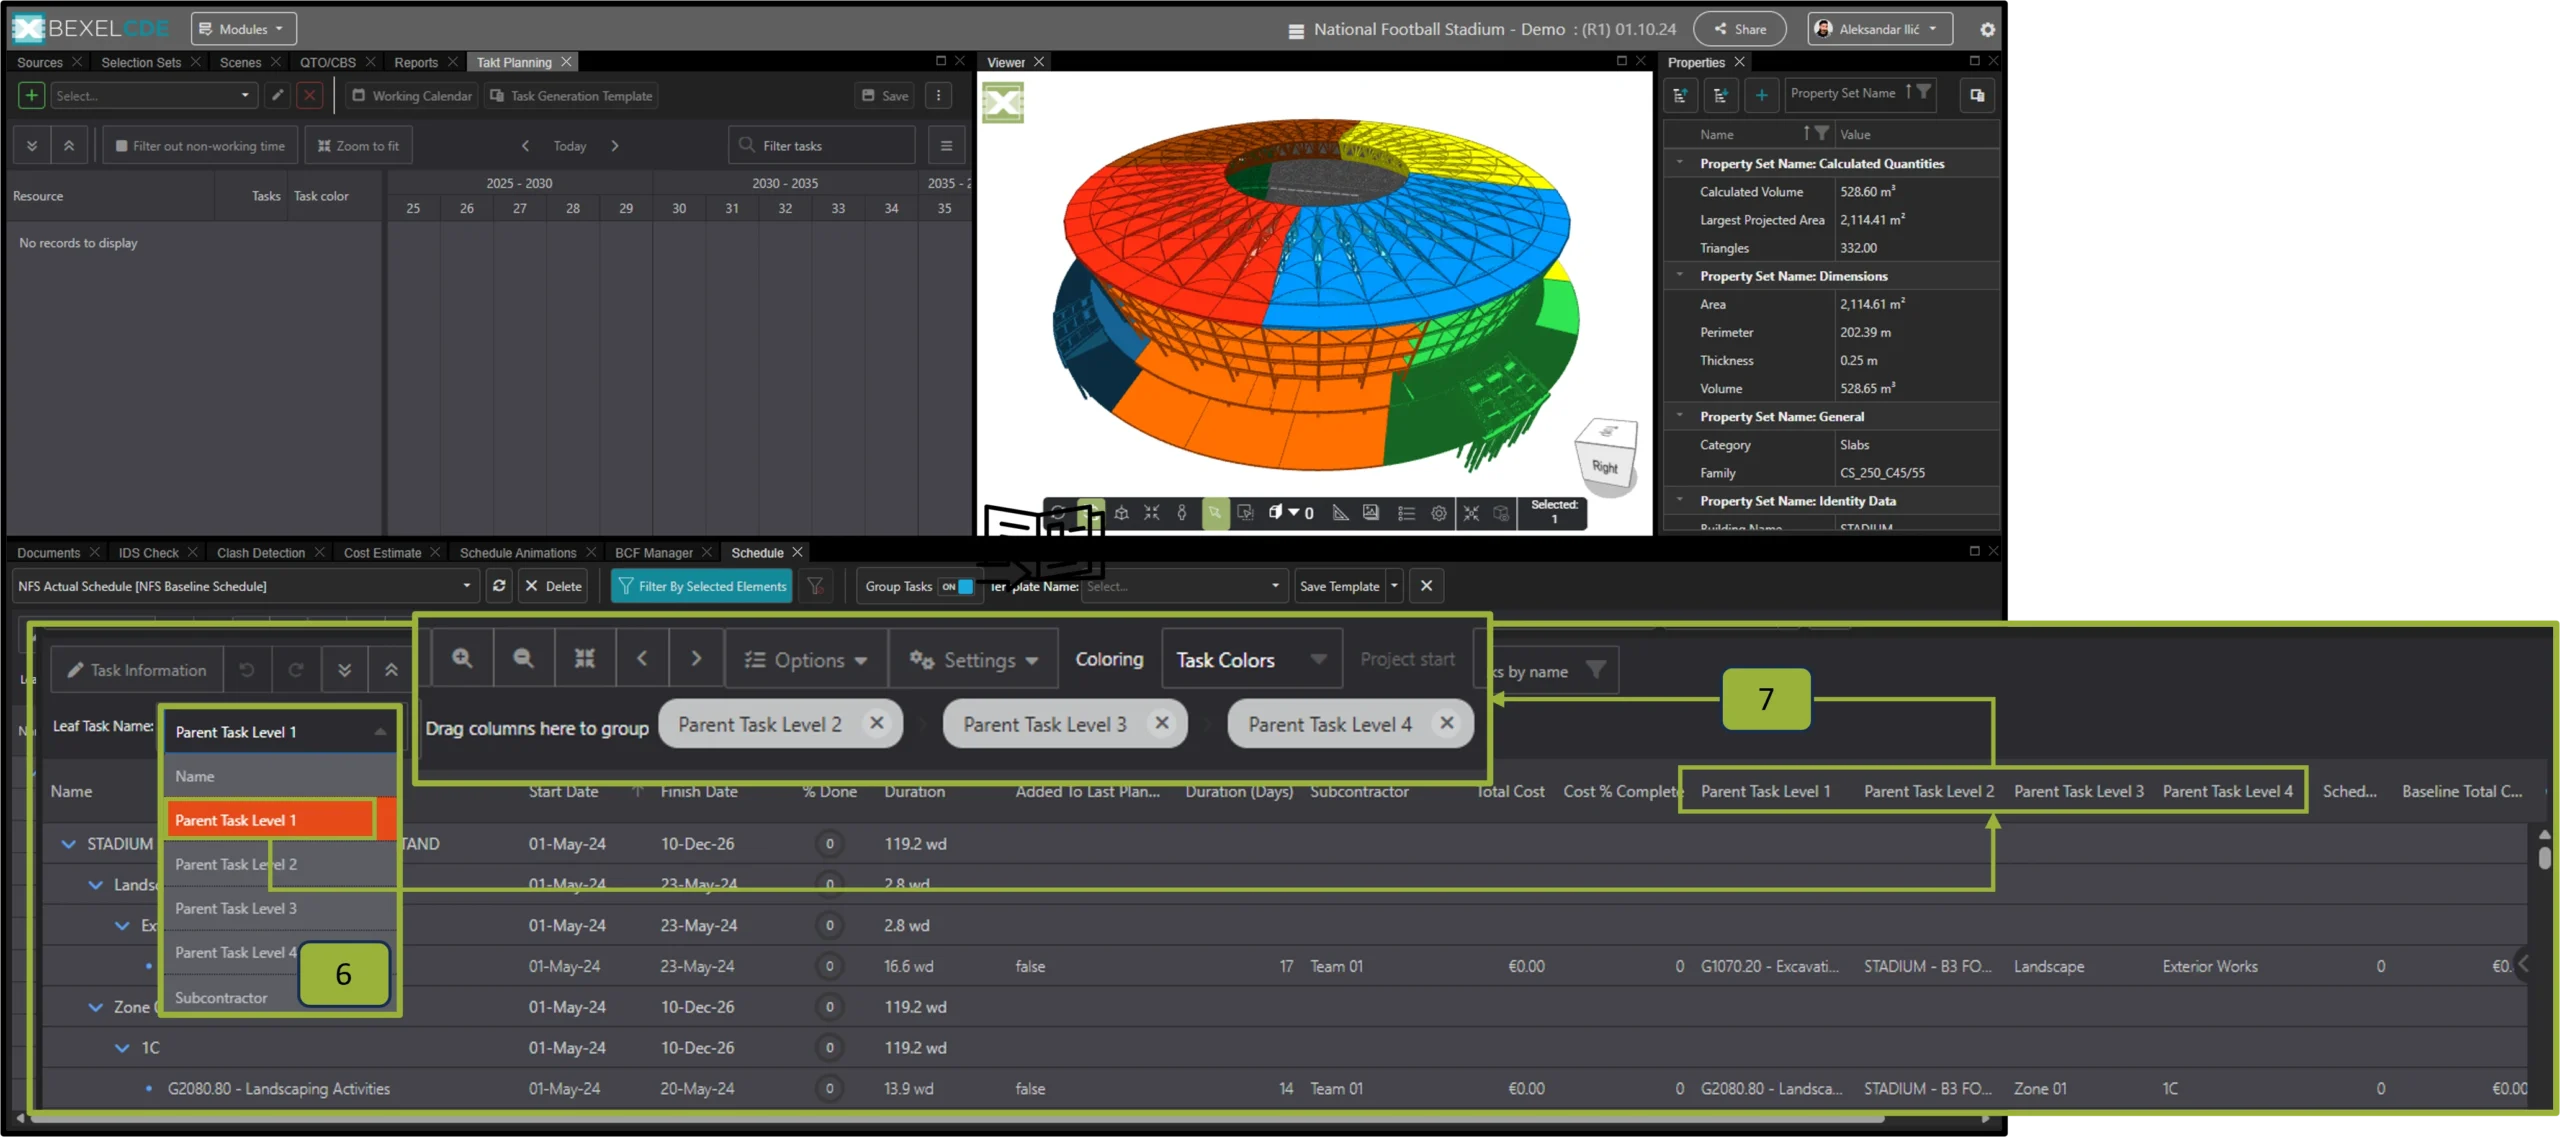Click the collapse all double-chevron icon
2560x1137 pixels.
pyautogui.click(x=391, y=670)
